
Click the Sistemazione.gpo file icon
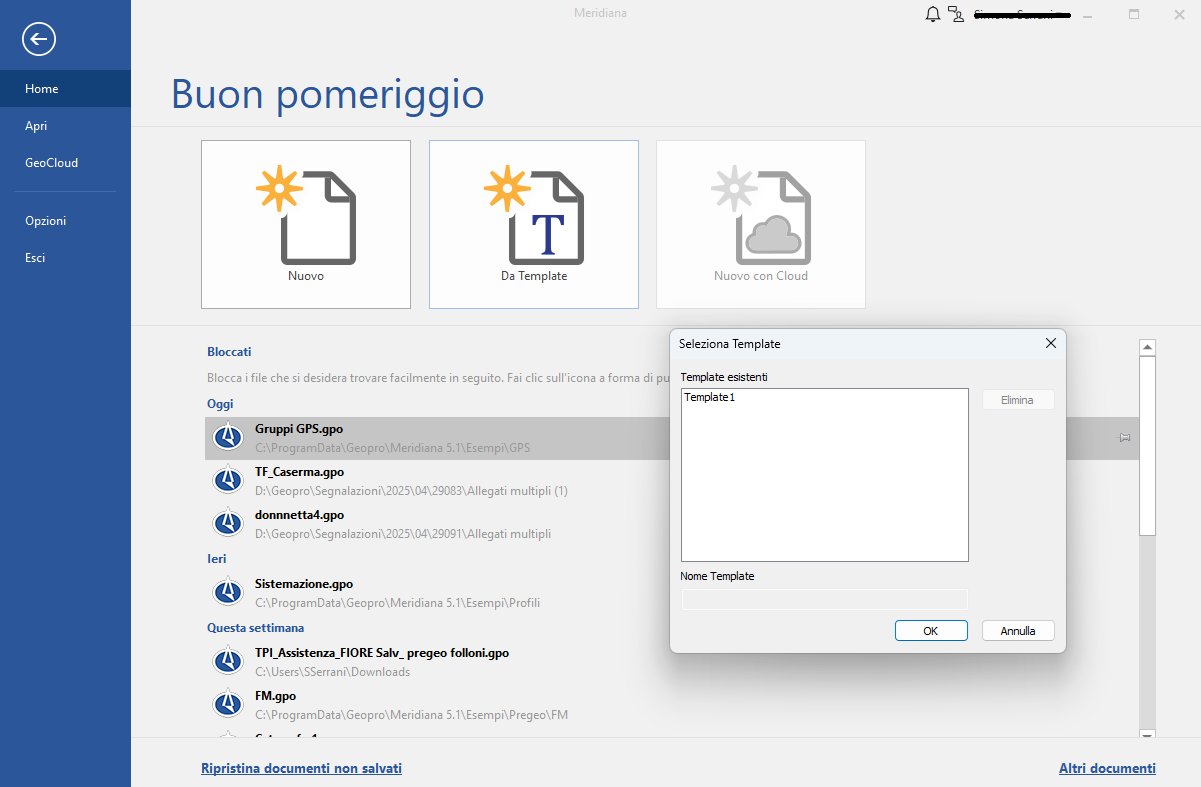229,593
